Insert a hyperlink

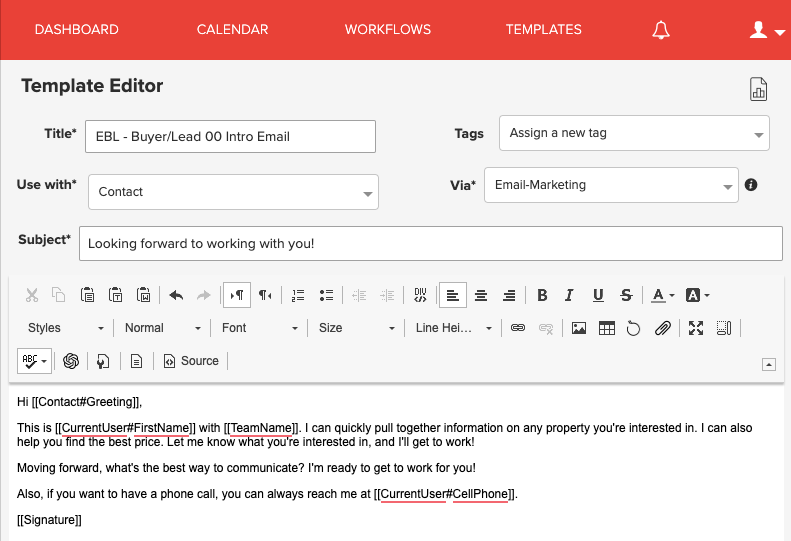(x=518, y=328)
